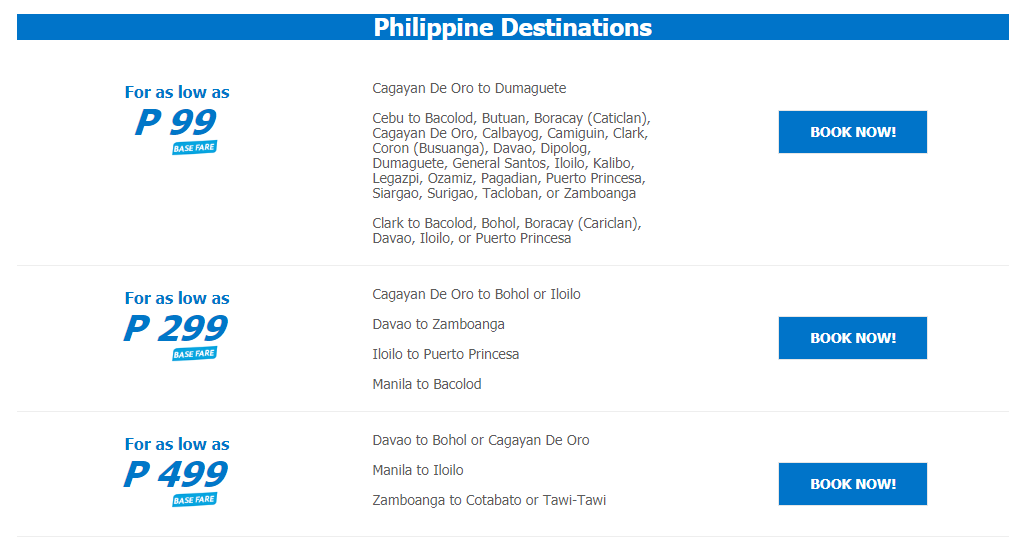
Task: Click BOOK NOW for P 299 fares
Action: [852, 337]
